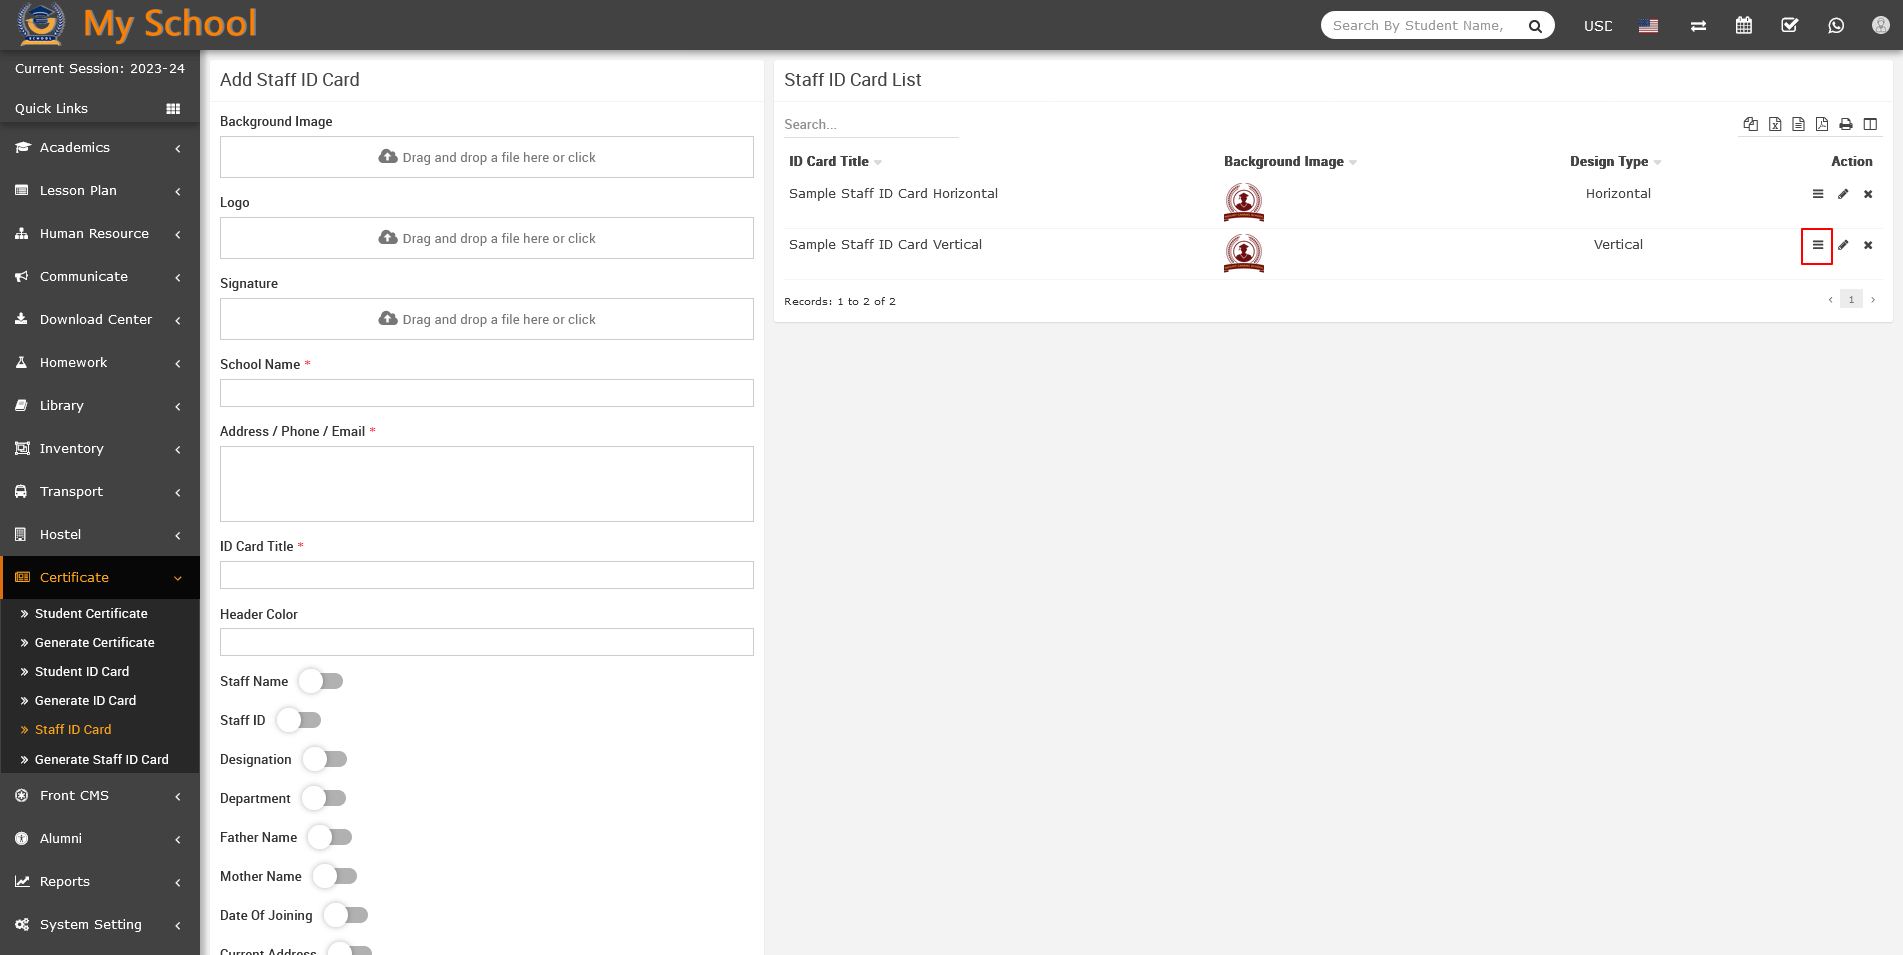Click the School Name input field

(486, 393)
